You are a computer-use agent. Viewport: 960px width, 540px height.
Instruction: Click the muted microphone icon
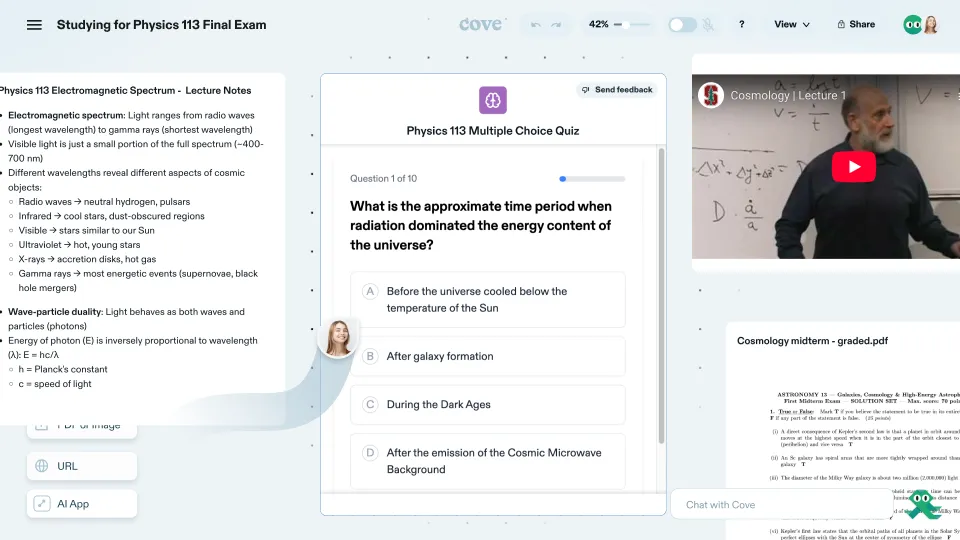pos(708,24)
